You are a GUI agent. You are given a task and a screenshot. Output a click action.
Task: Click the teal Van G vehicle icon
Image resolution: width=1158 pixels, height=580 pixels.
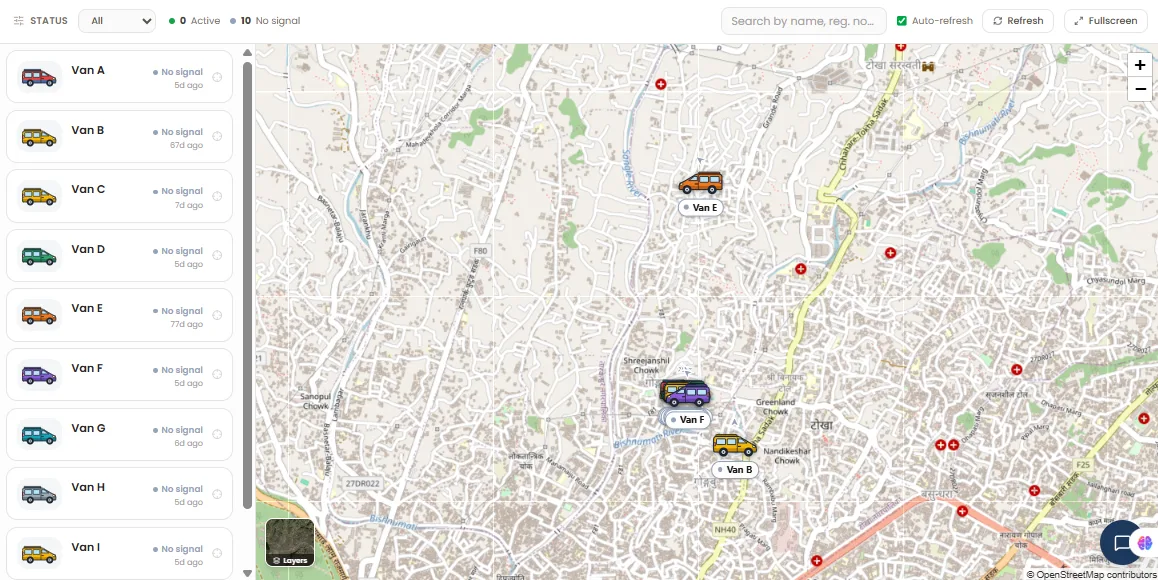point(39,434)
